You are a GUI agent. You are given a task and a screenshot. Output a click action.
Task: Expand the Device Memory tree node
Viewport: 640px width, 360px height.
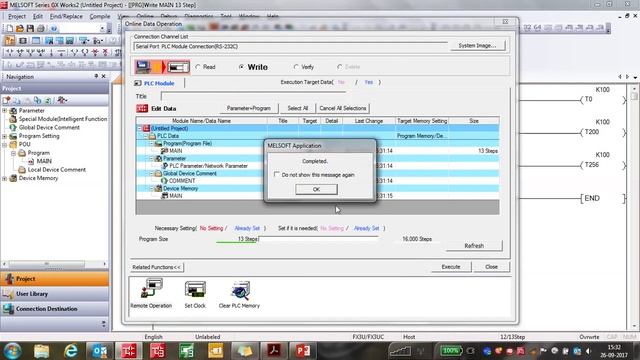pos(4,178)
